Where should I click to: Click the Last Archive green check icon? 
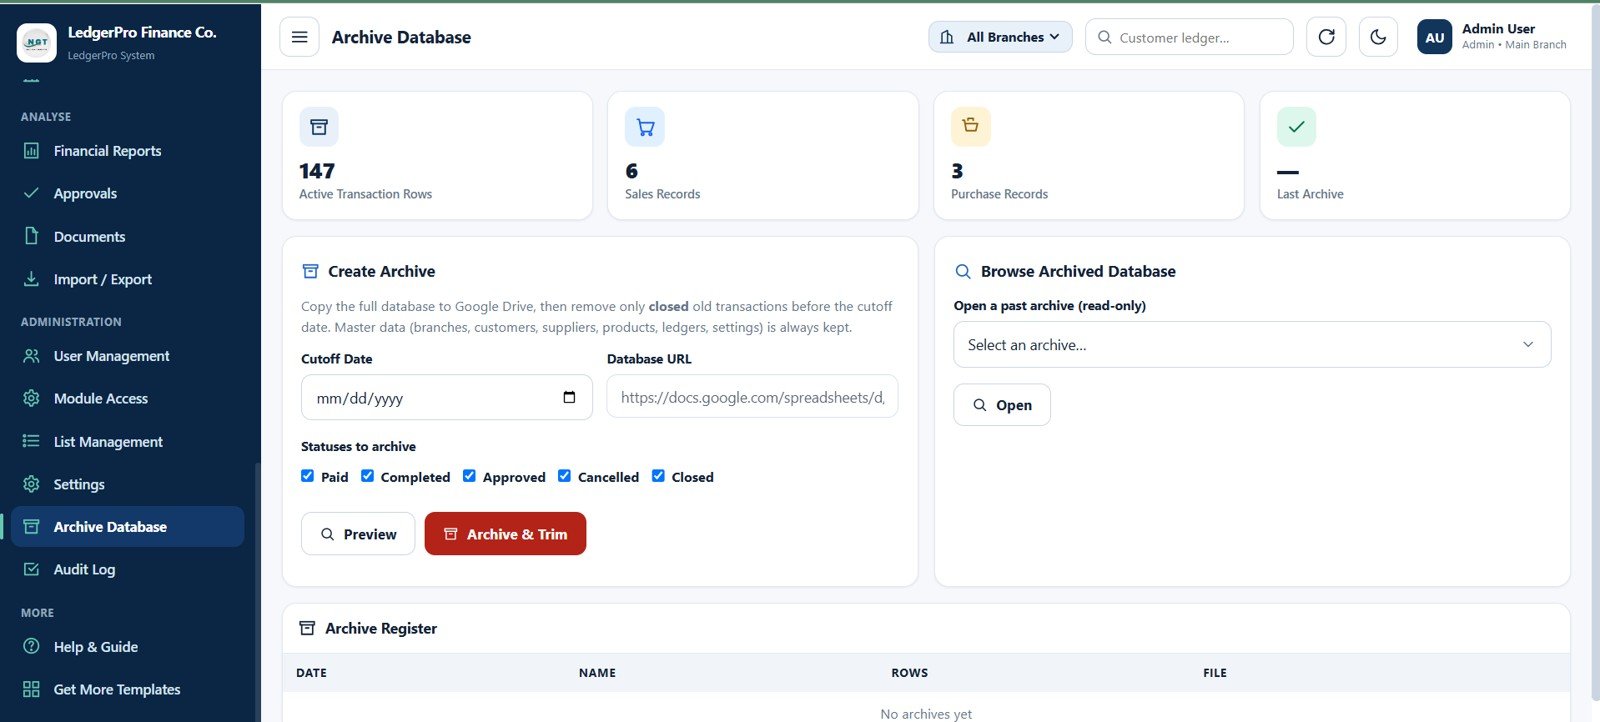pos(1296,127)
